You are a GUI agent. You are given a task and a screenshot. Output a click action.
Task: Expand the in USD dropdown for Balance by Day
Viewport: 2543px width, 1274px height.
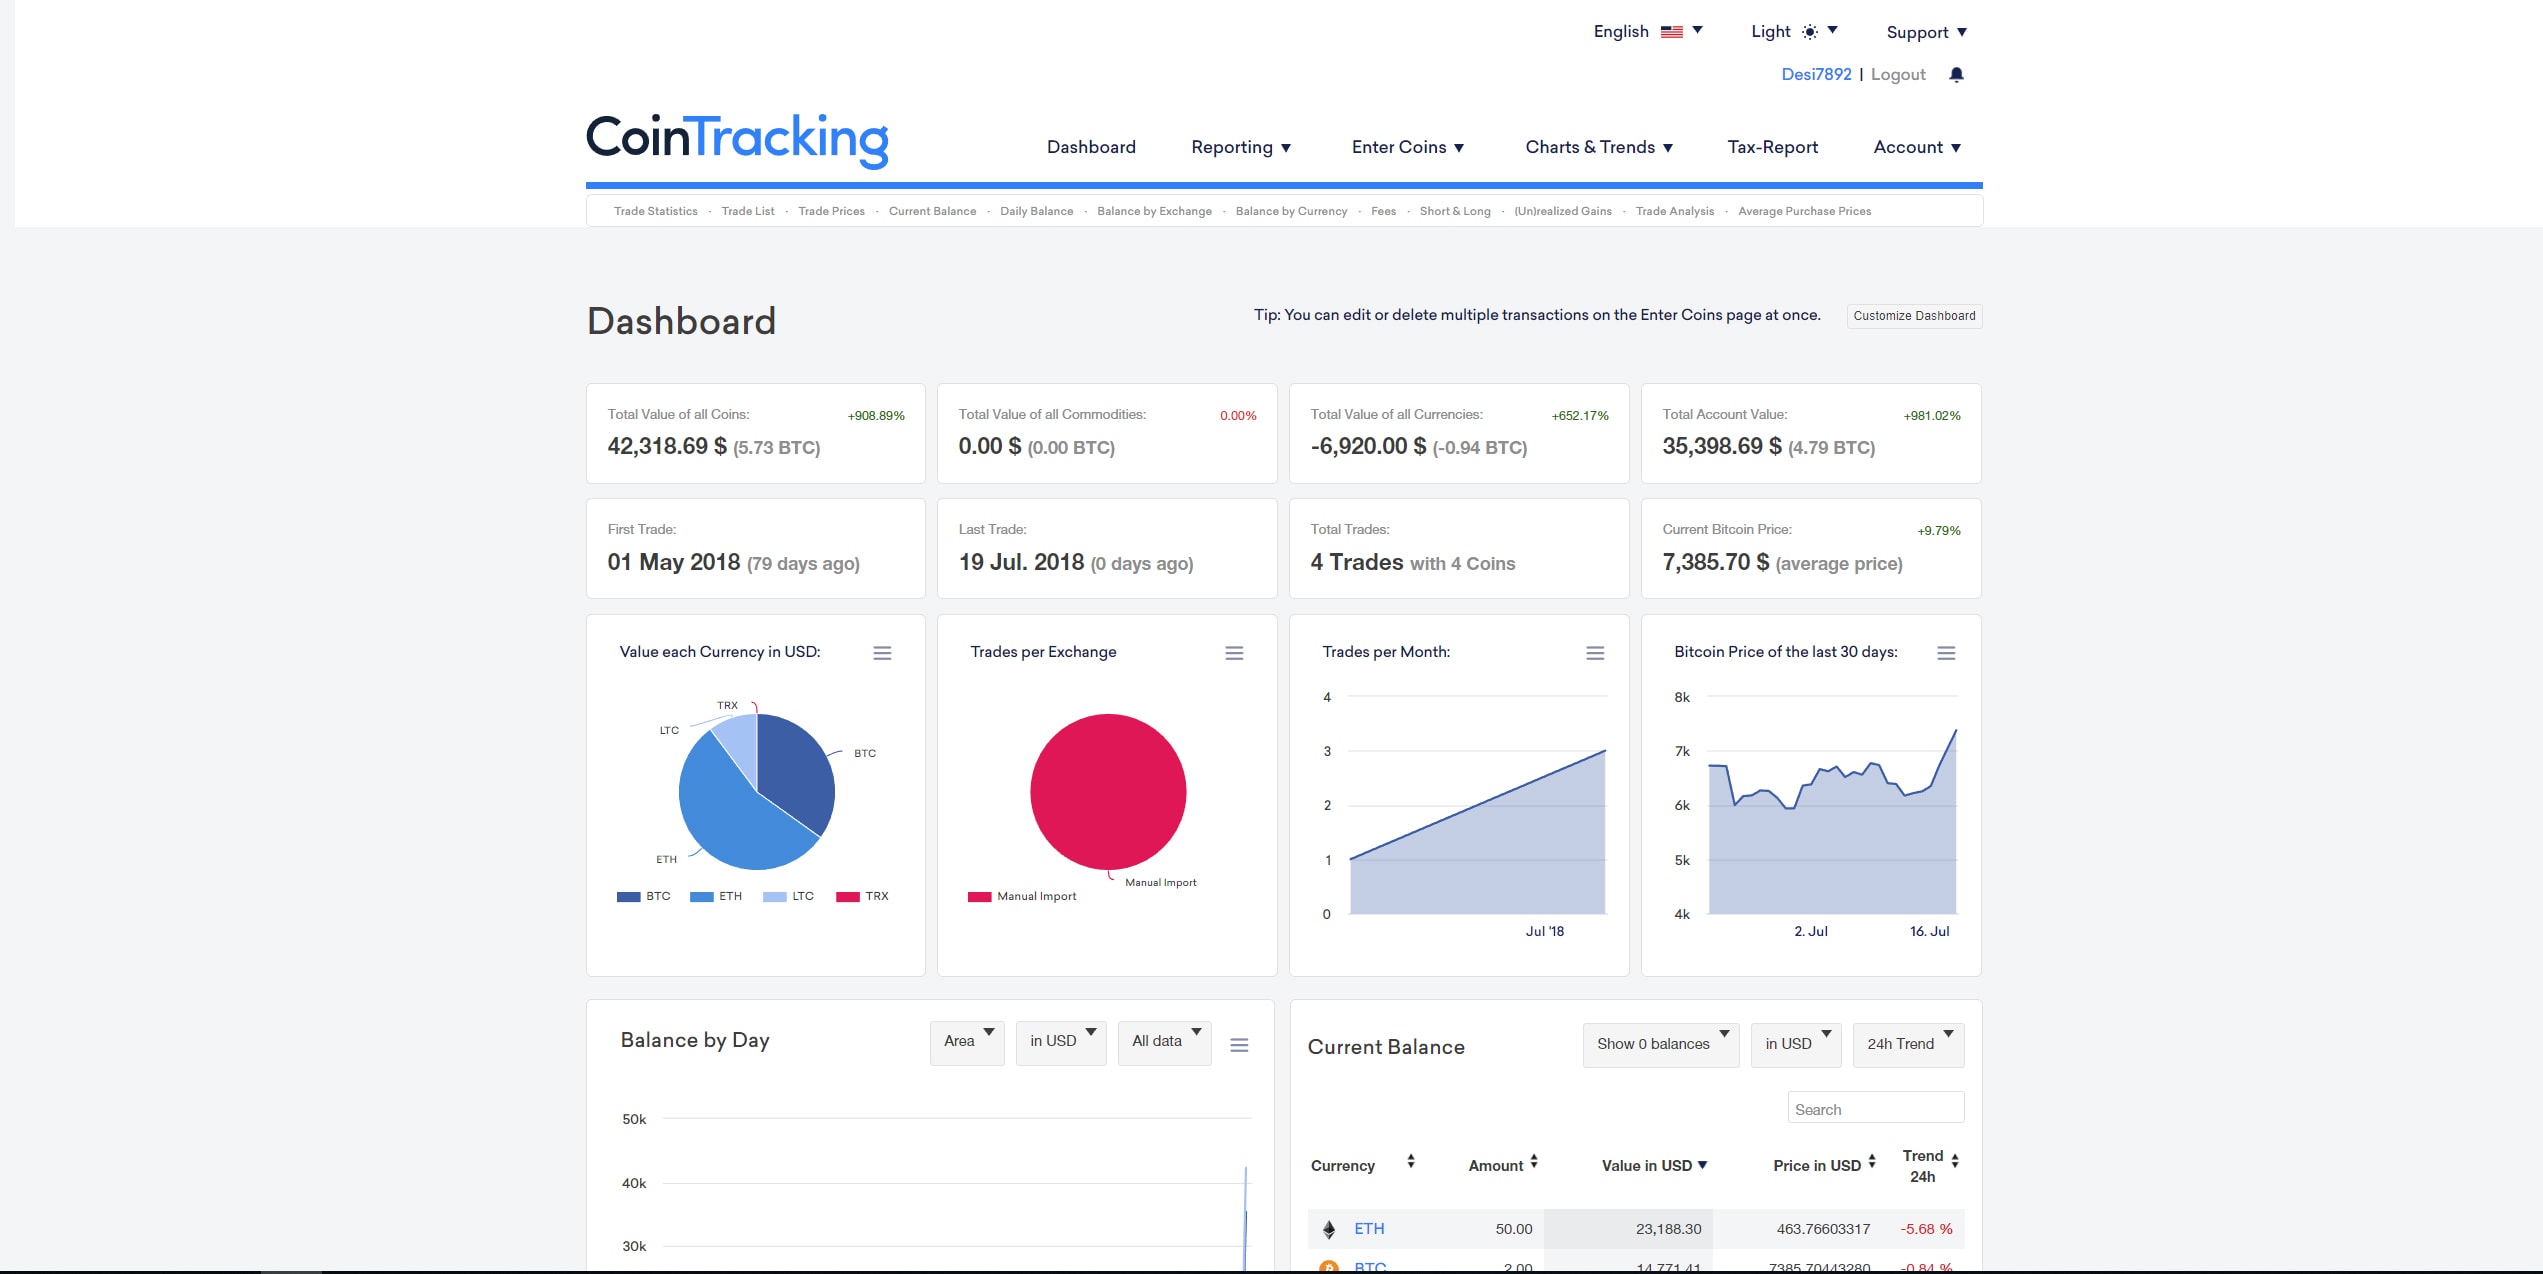(1061, 1042)
